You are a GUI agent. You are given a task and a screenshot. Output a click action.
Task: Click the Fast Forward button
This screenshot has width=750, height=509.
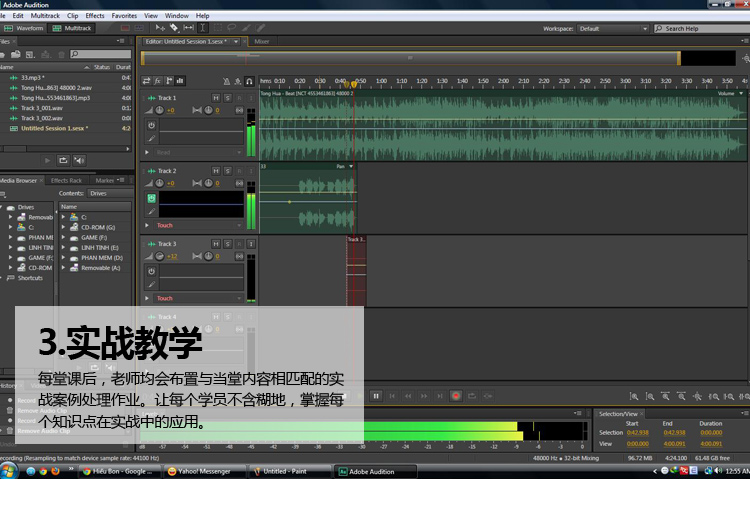424,396
